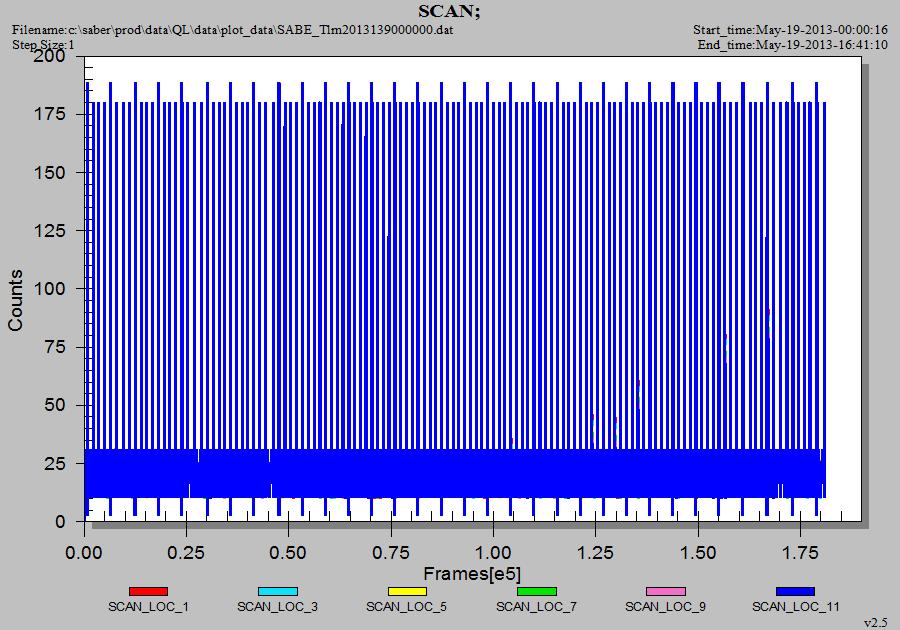
Task: Select the SCAN_LOC_11 legend label
Action: 796,606
